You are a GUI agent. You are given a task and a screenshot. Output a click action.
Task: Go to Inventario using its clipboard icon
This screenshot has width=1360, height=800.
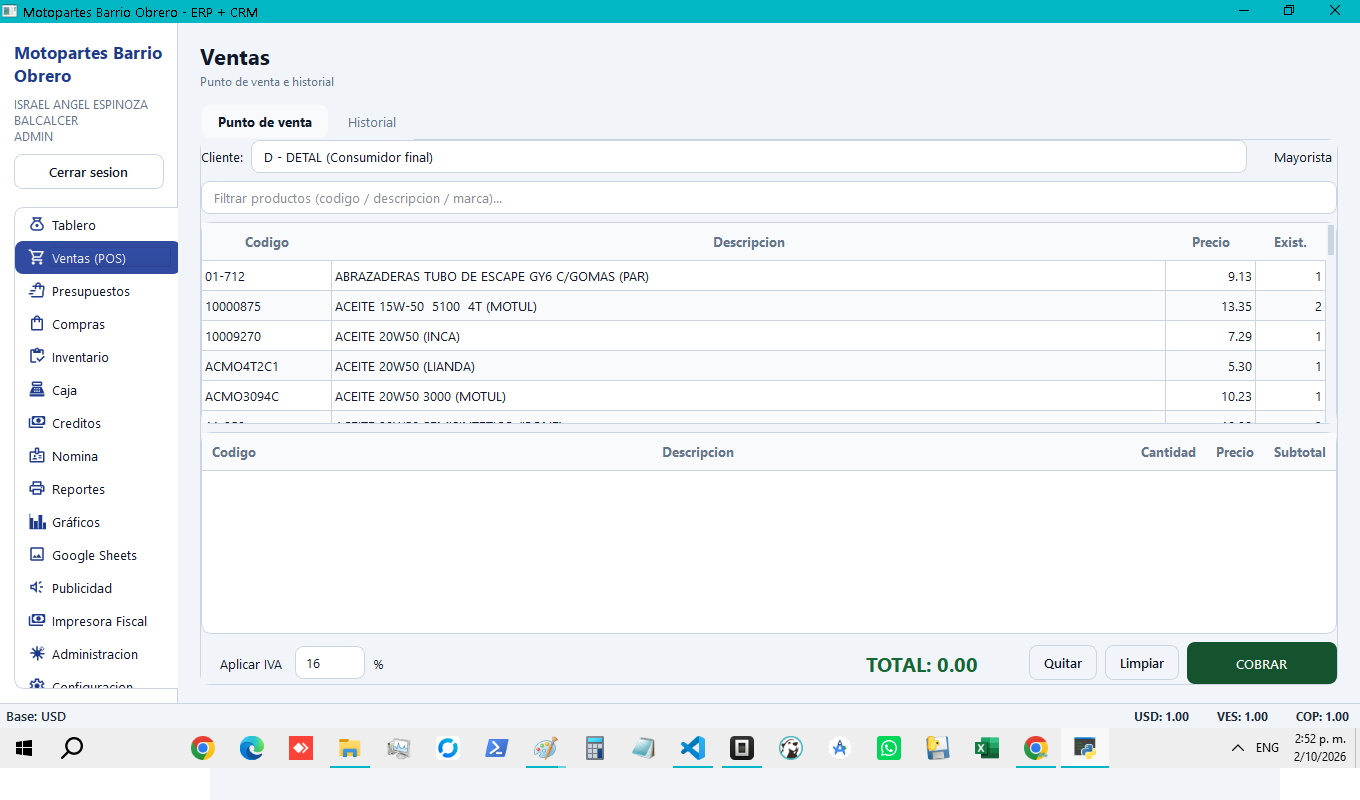point(37,357)
